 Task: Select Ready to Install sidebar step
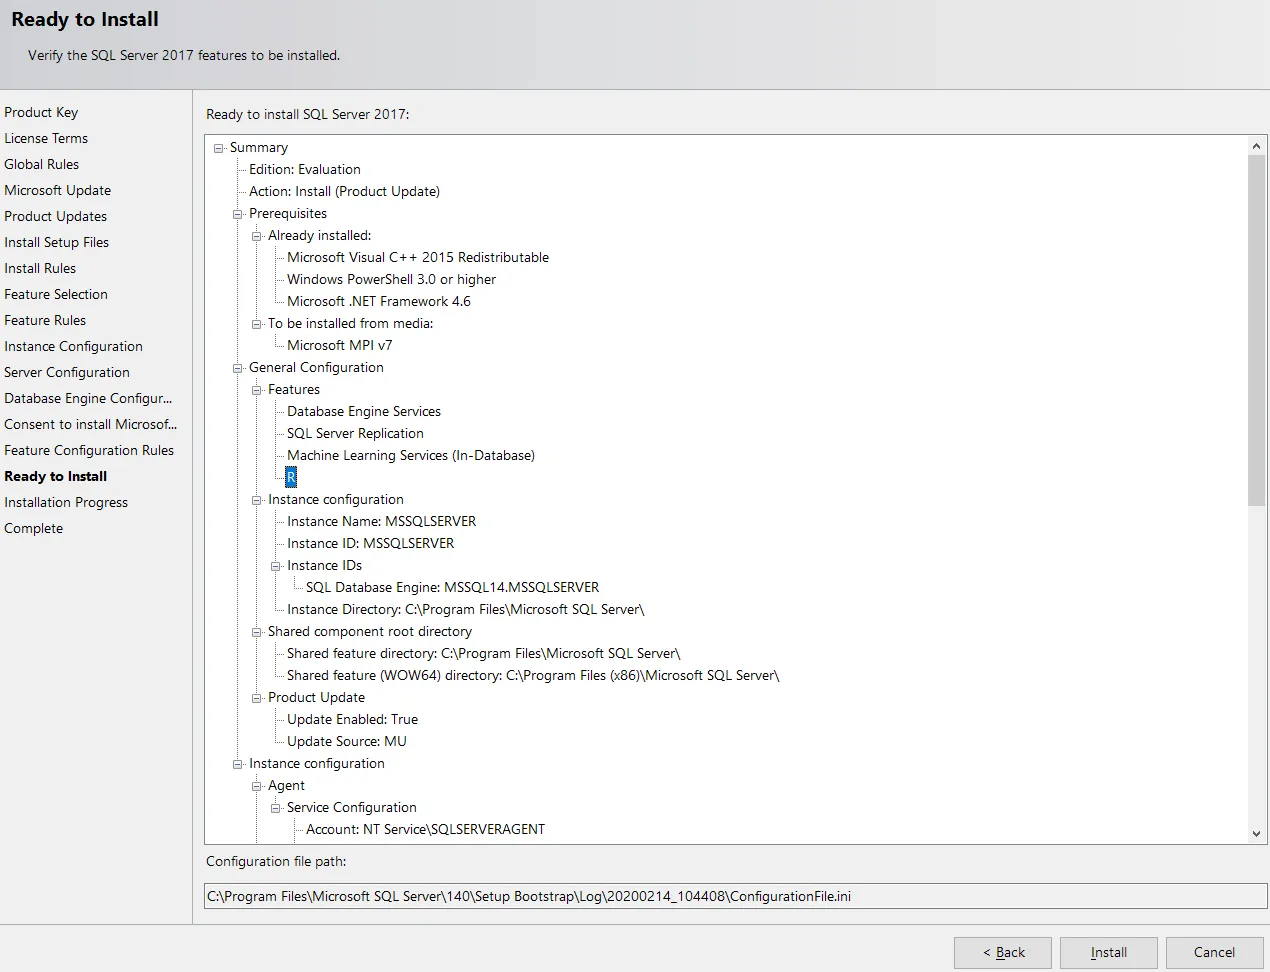55,476
